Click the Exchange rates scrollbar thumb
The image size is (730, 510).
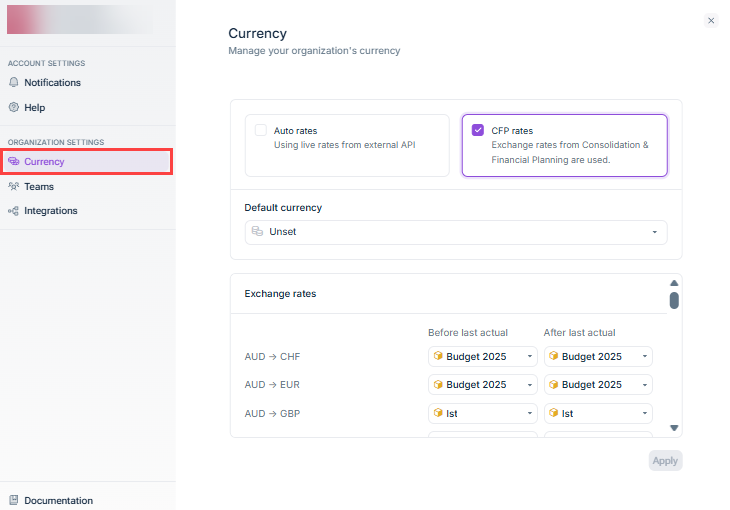[674, 300]
